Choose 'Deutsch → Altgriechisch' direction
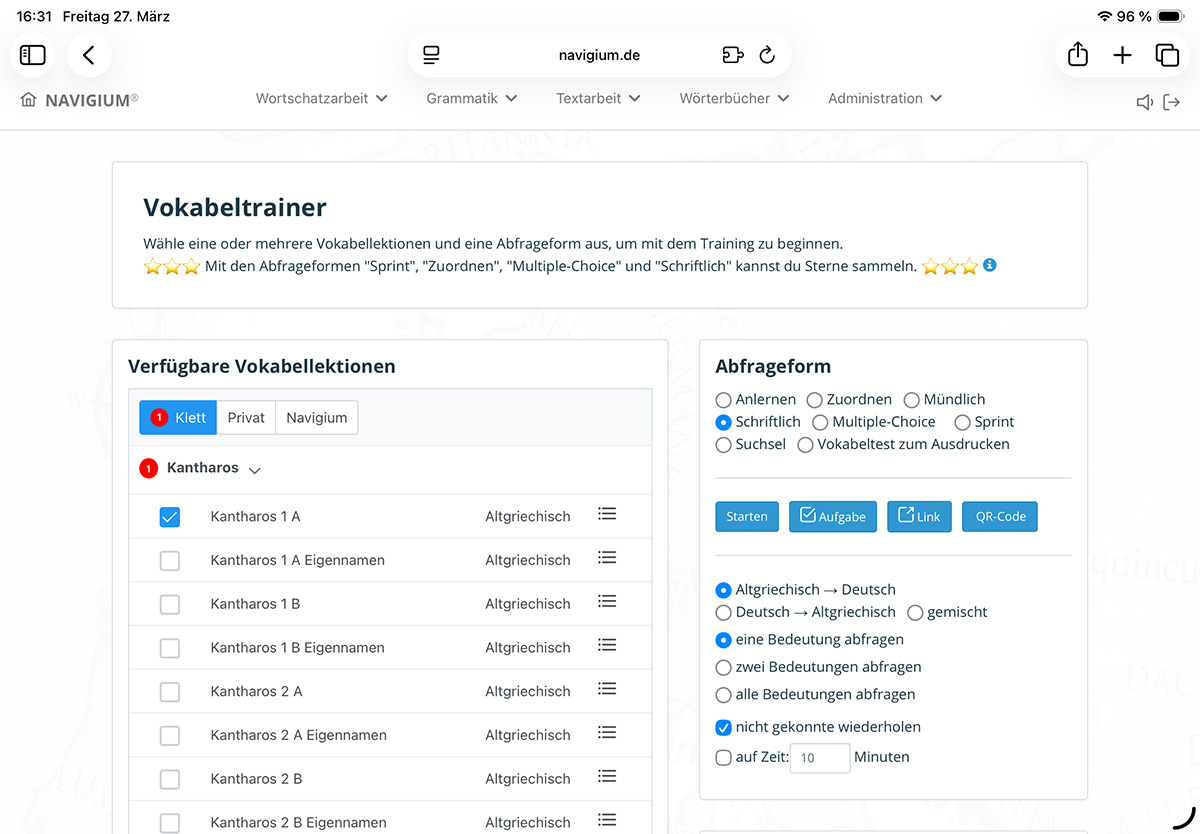Viewport: 1200px width, 834px height. tap(724, 612)
